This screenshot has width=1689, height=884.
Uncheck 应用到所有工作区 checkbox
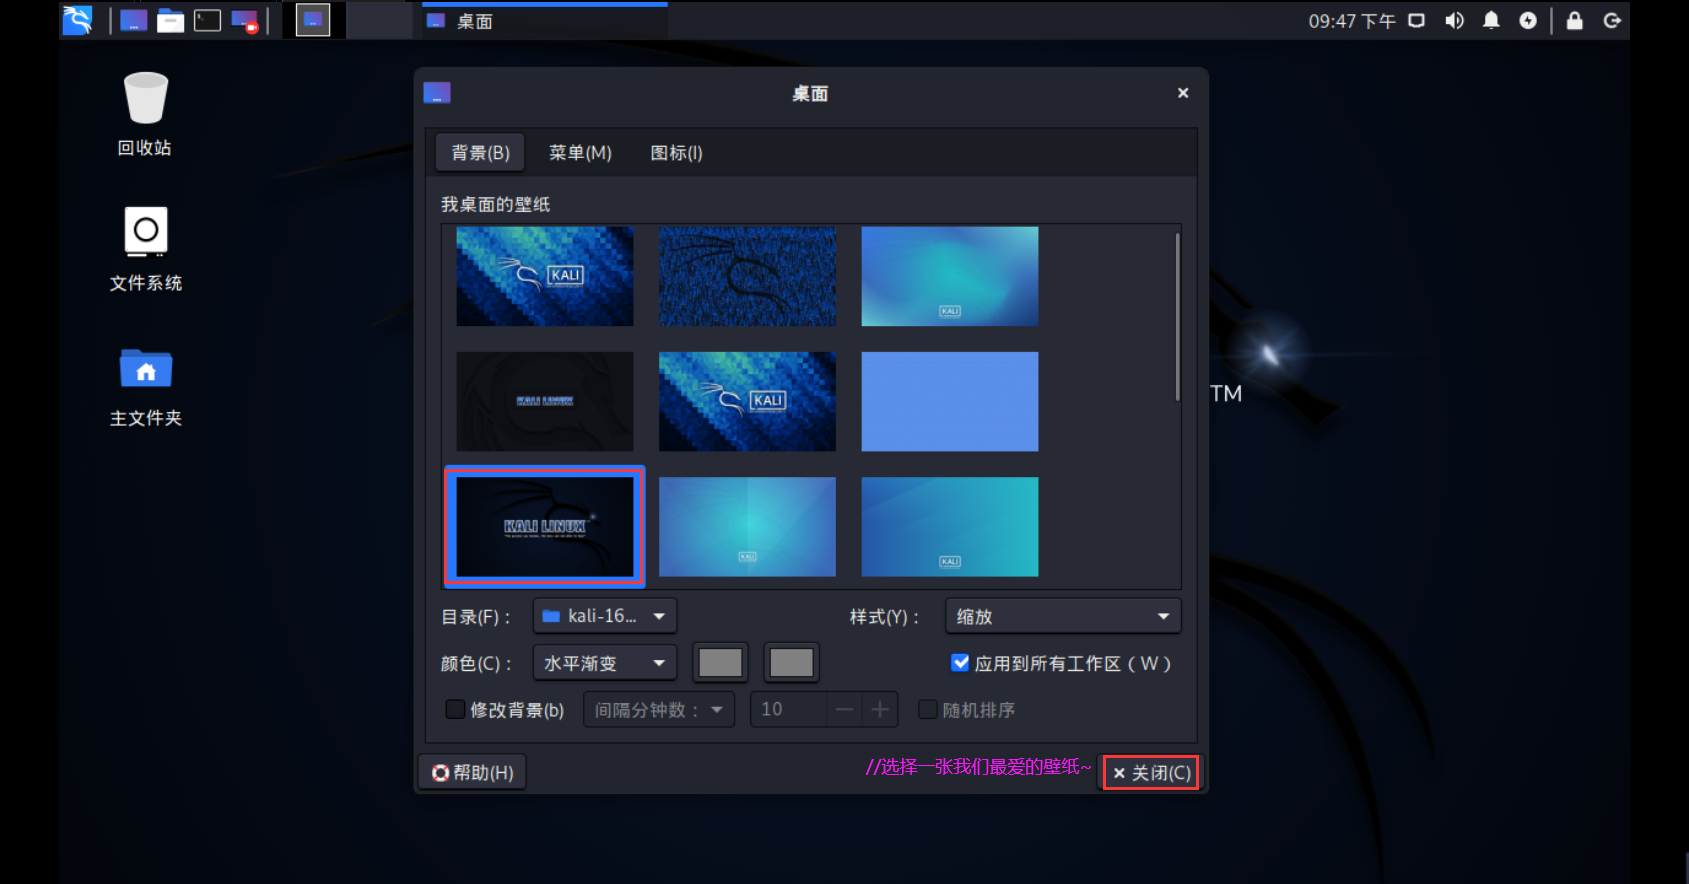[960, 663]
